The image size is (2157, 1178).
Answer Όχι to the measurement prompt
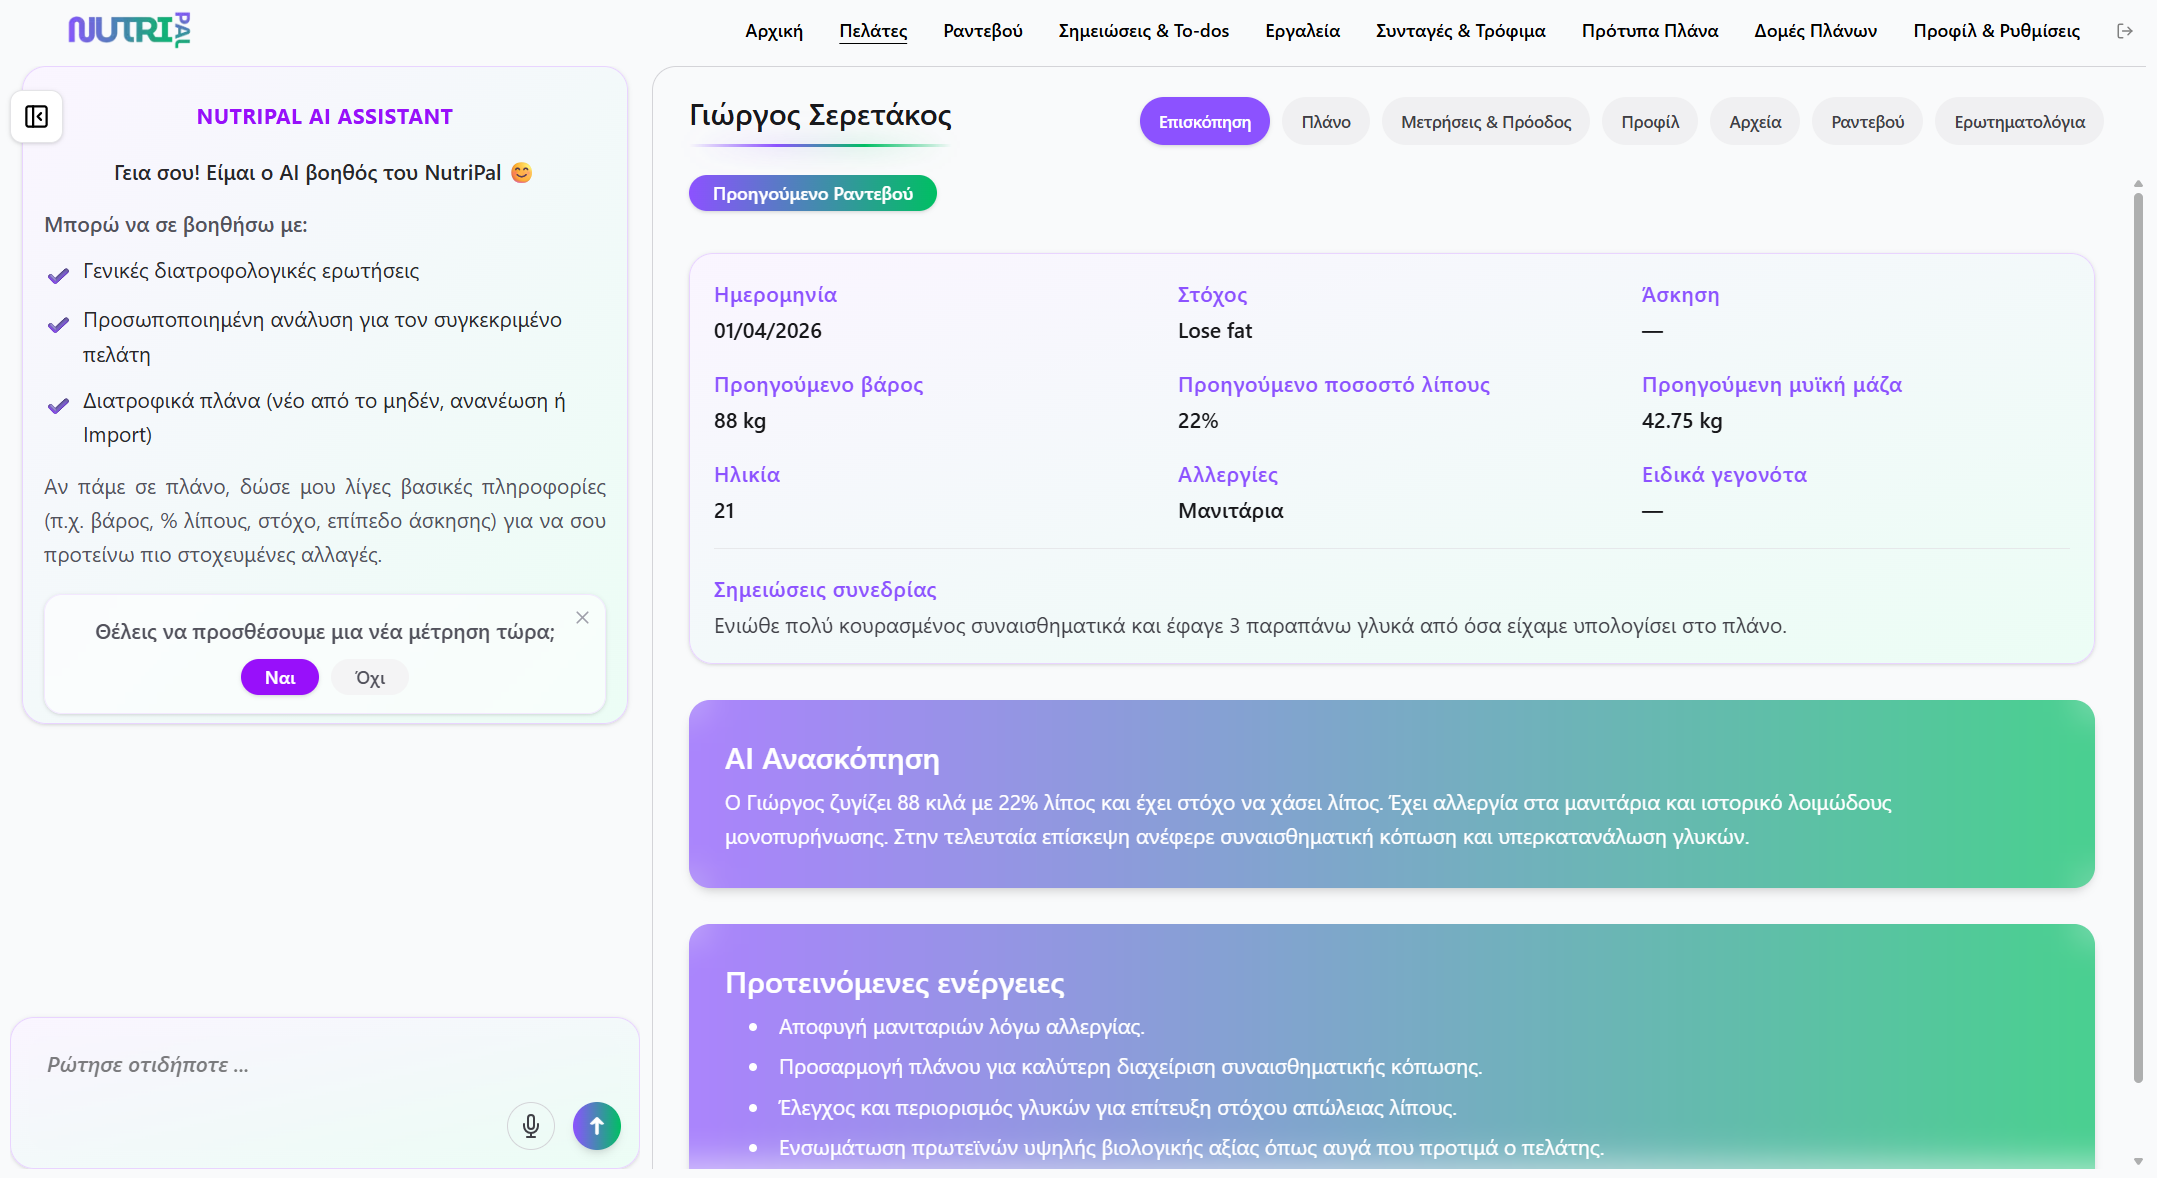point(369,678)
